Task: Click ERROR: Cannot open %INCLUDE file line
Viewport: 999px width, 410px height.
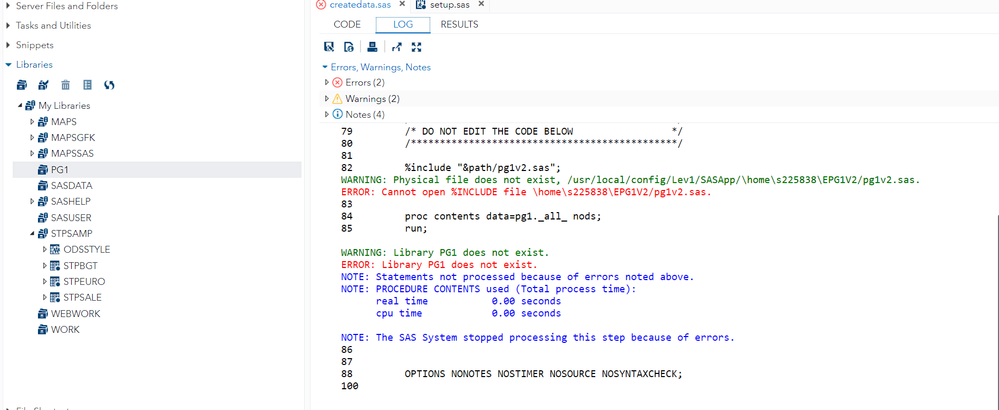Action: (526, 192)
